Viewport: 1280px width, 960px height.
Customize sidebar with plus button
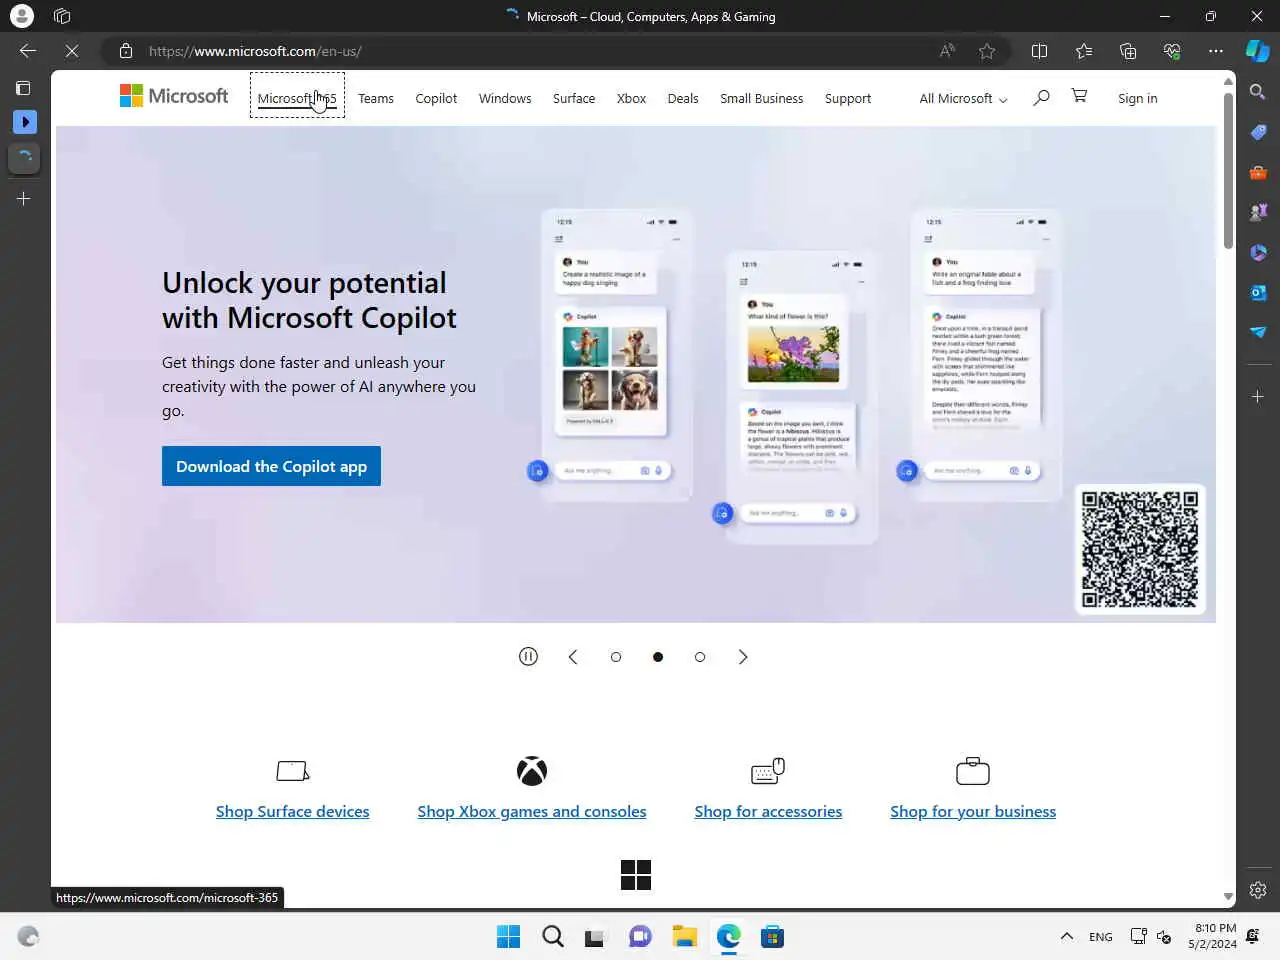1258,397
